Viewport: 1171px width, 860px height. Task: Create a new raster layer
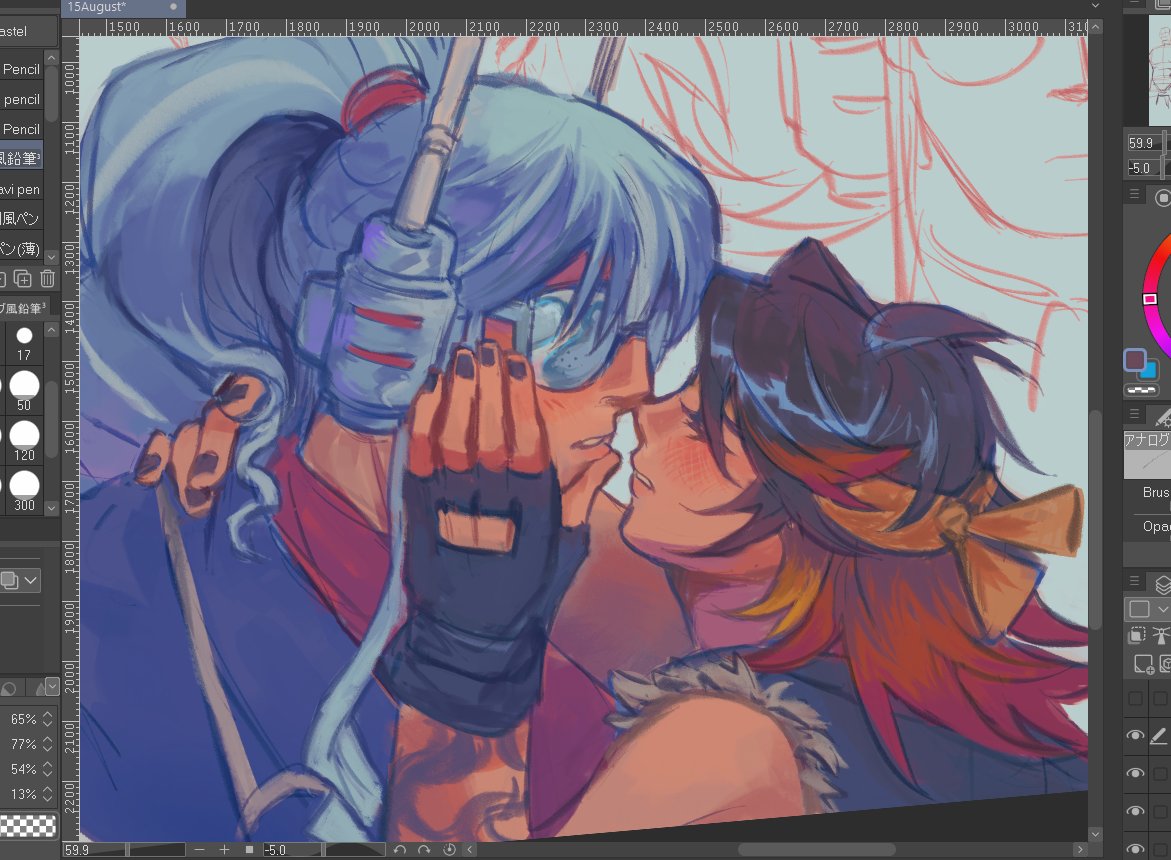click(x=1143, y=664)
